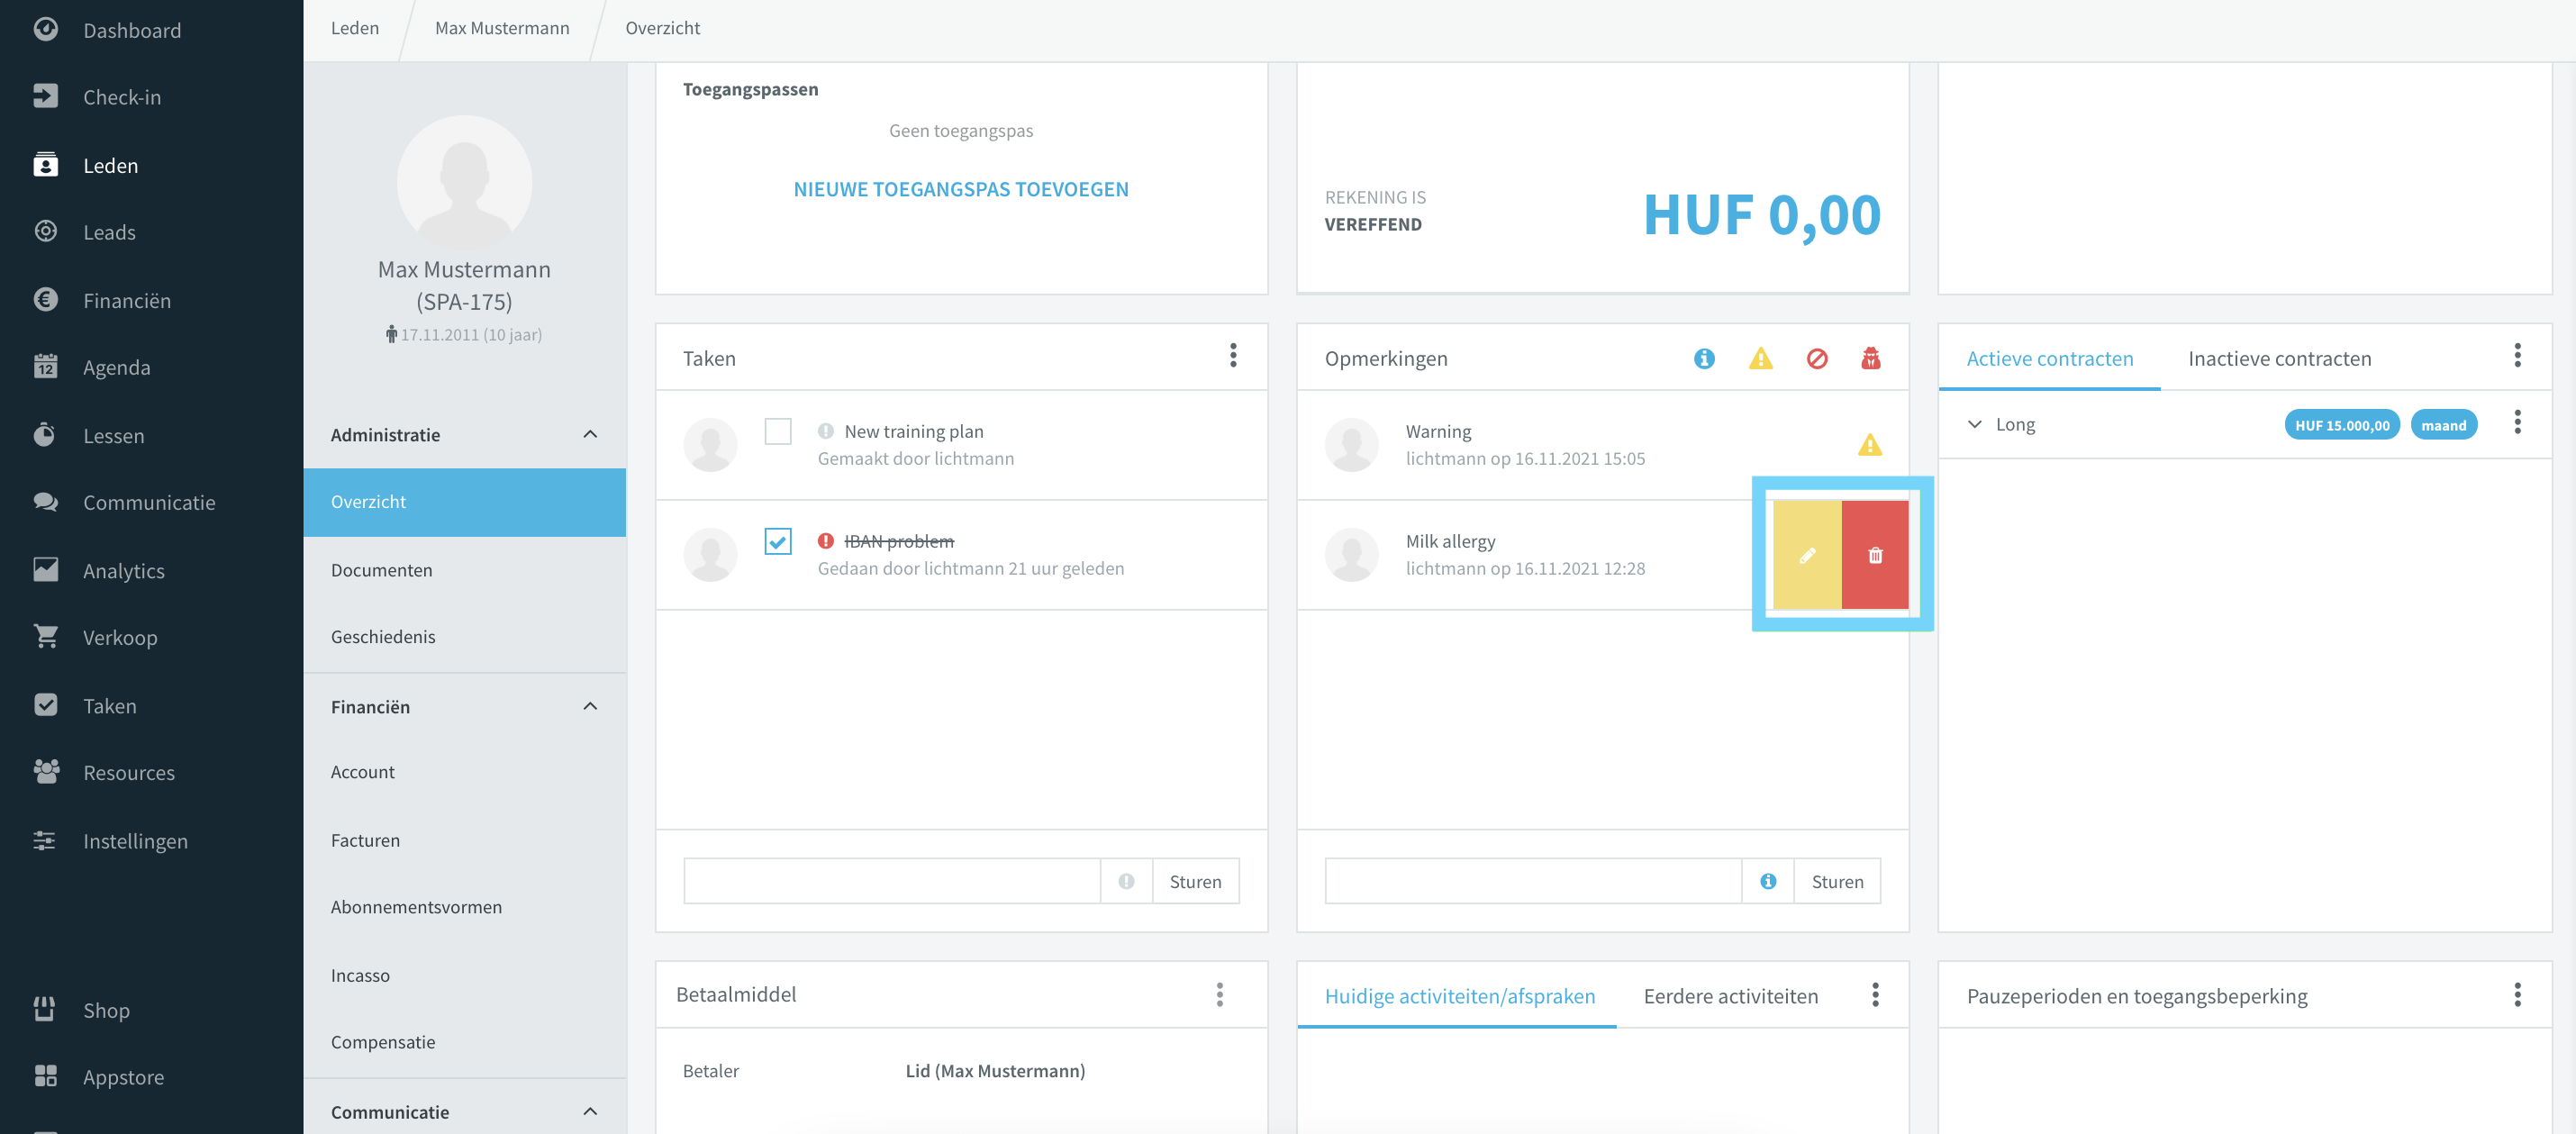Viewport: 2576px width, 1134px height.
Task: Collapse the Financiën submenu section
Action: click(590, 706)
